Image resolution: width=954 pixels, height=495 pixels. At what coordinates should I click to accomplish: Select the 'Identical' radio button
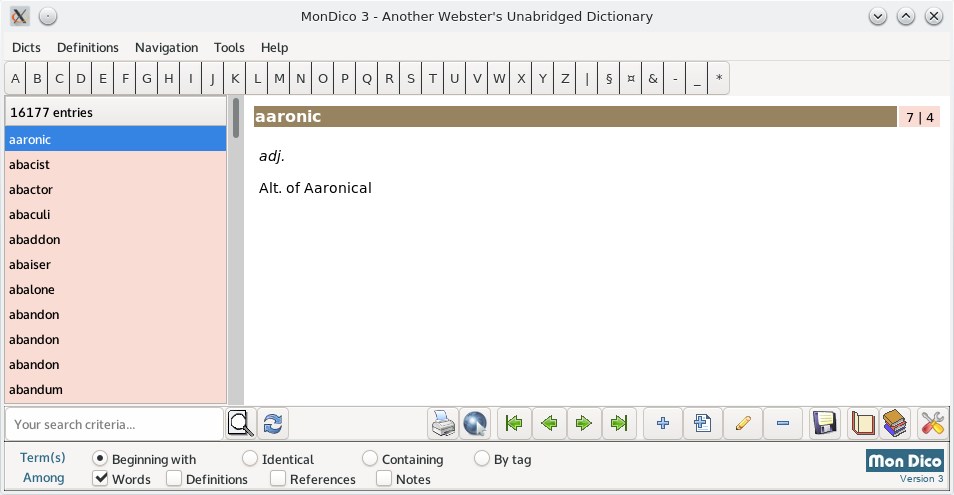249,458
